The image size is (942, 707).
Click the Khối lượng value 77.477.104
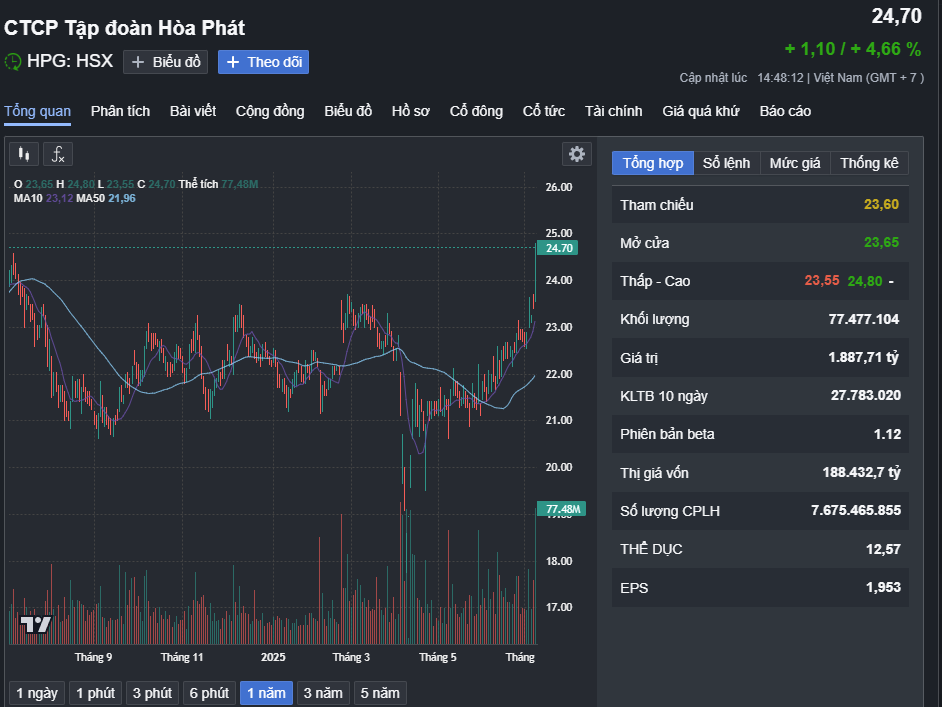click(x=864, y=319)
